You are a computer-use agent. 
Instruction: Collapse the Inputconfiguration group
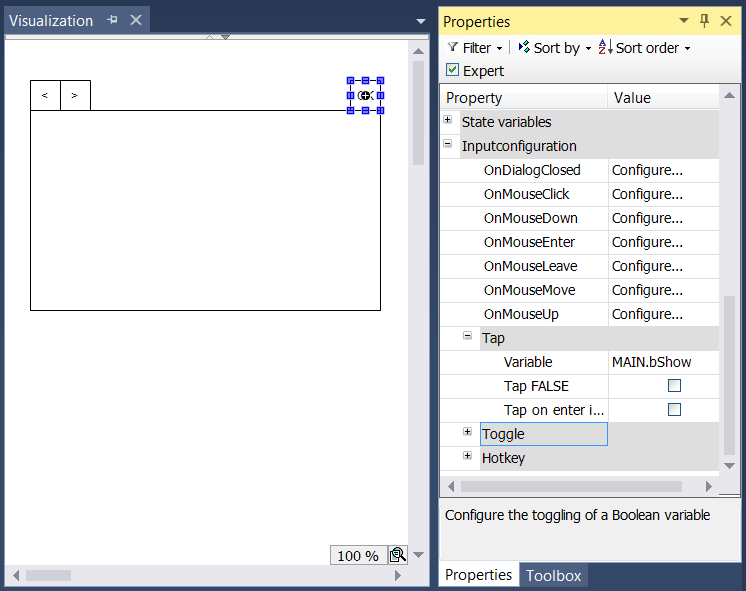(448, 143)
